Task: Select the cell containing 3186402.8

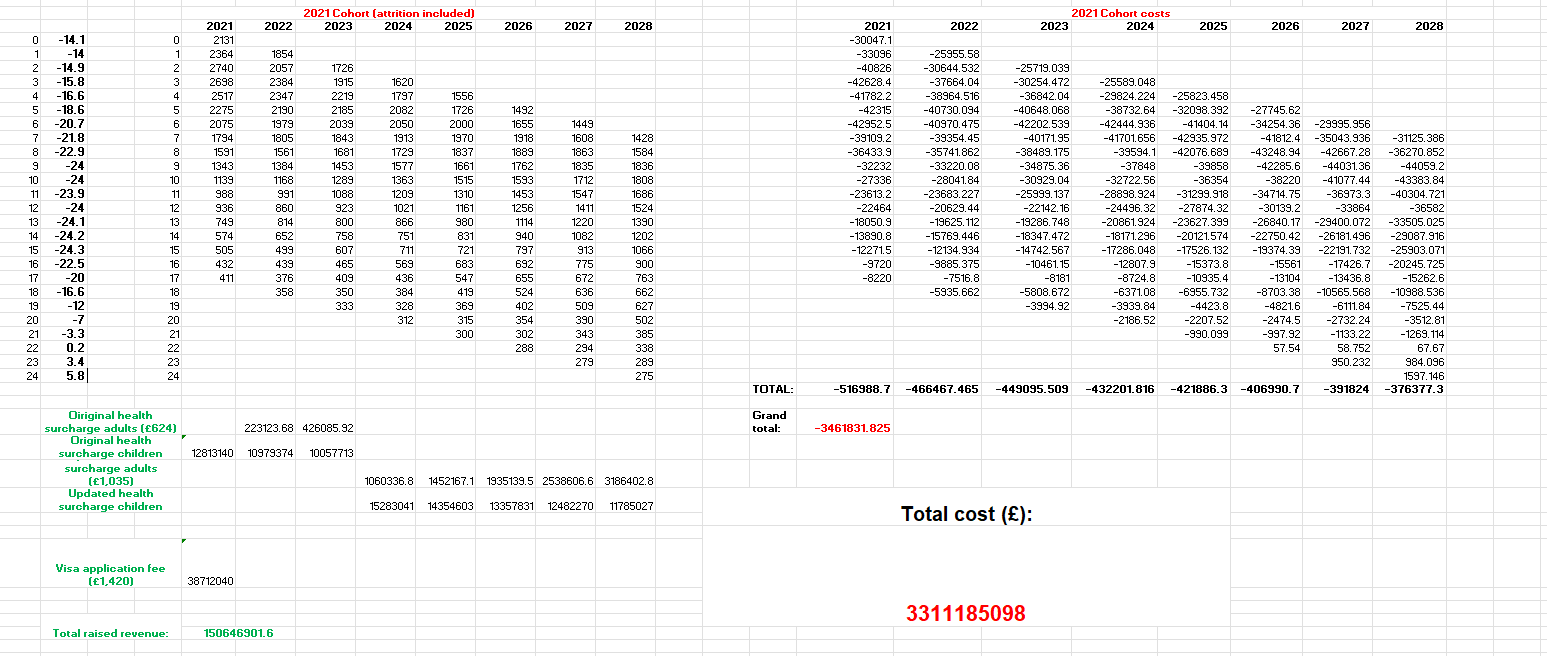Action: pyautogui.click(x=629, y=481)
